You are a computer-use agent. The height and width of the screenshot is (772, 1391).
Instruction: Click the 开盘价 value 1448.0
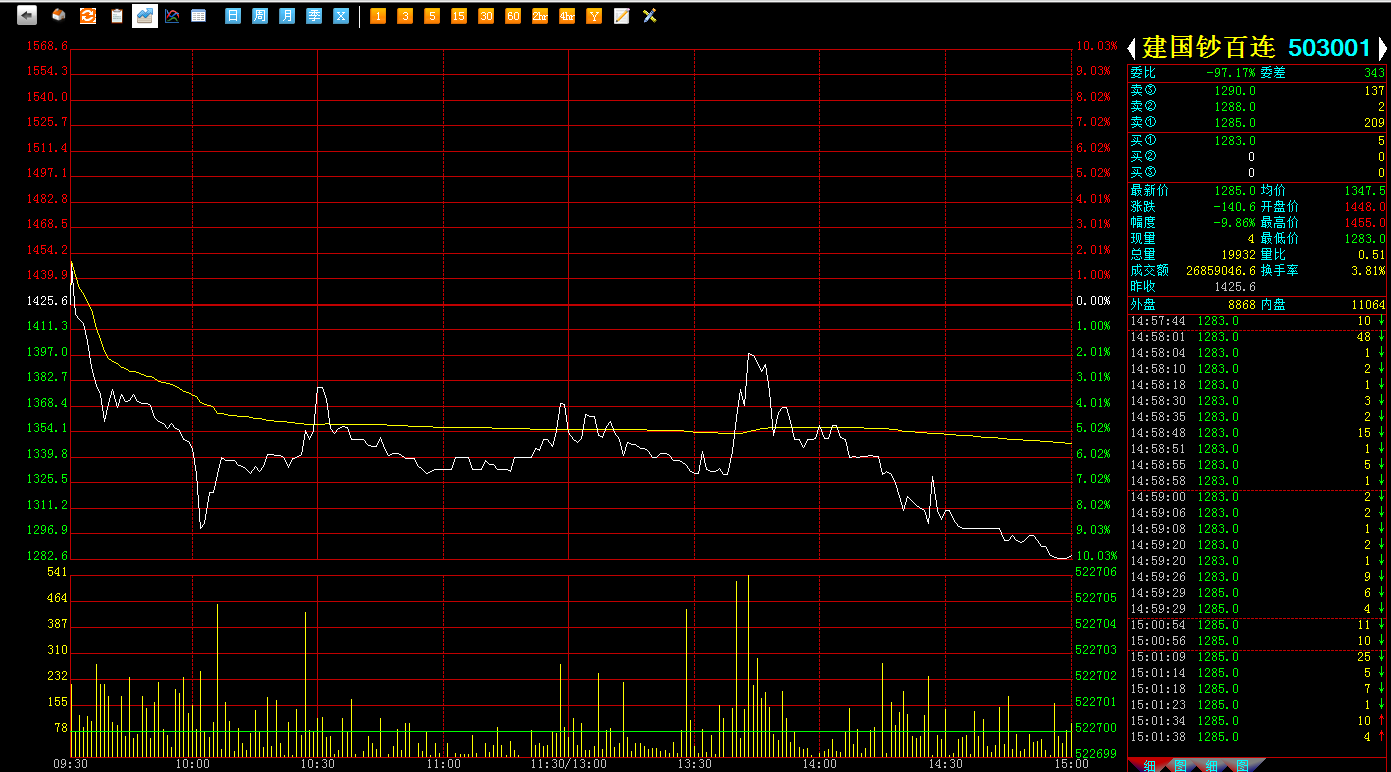(1365, 207)
